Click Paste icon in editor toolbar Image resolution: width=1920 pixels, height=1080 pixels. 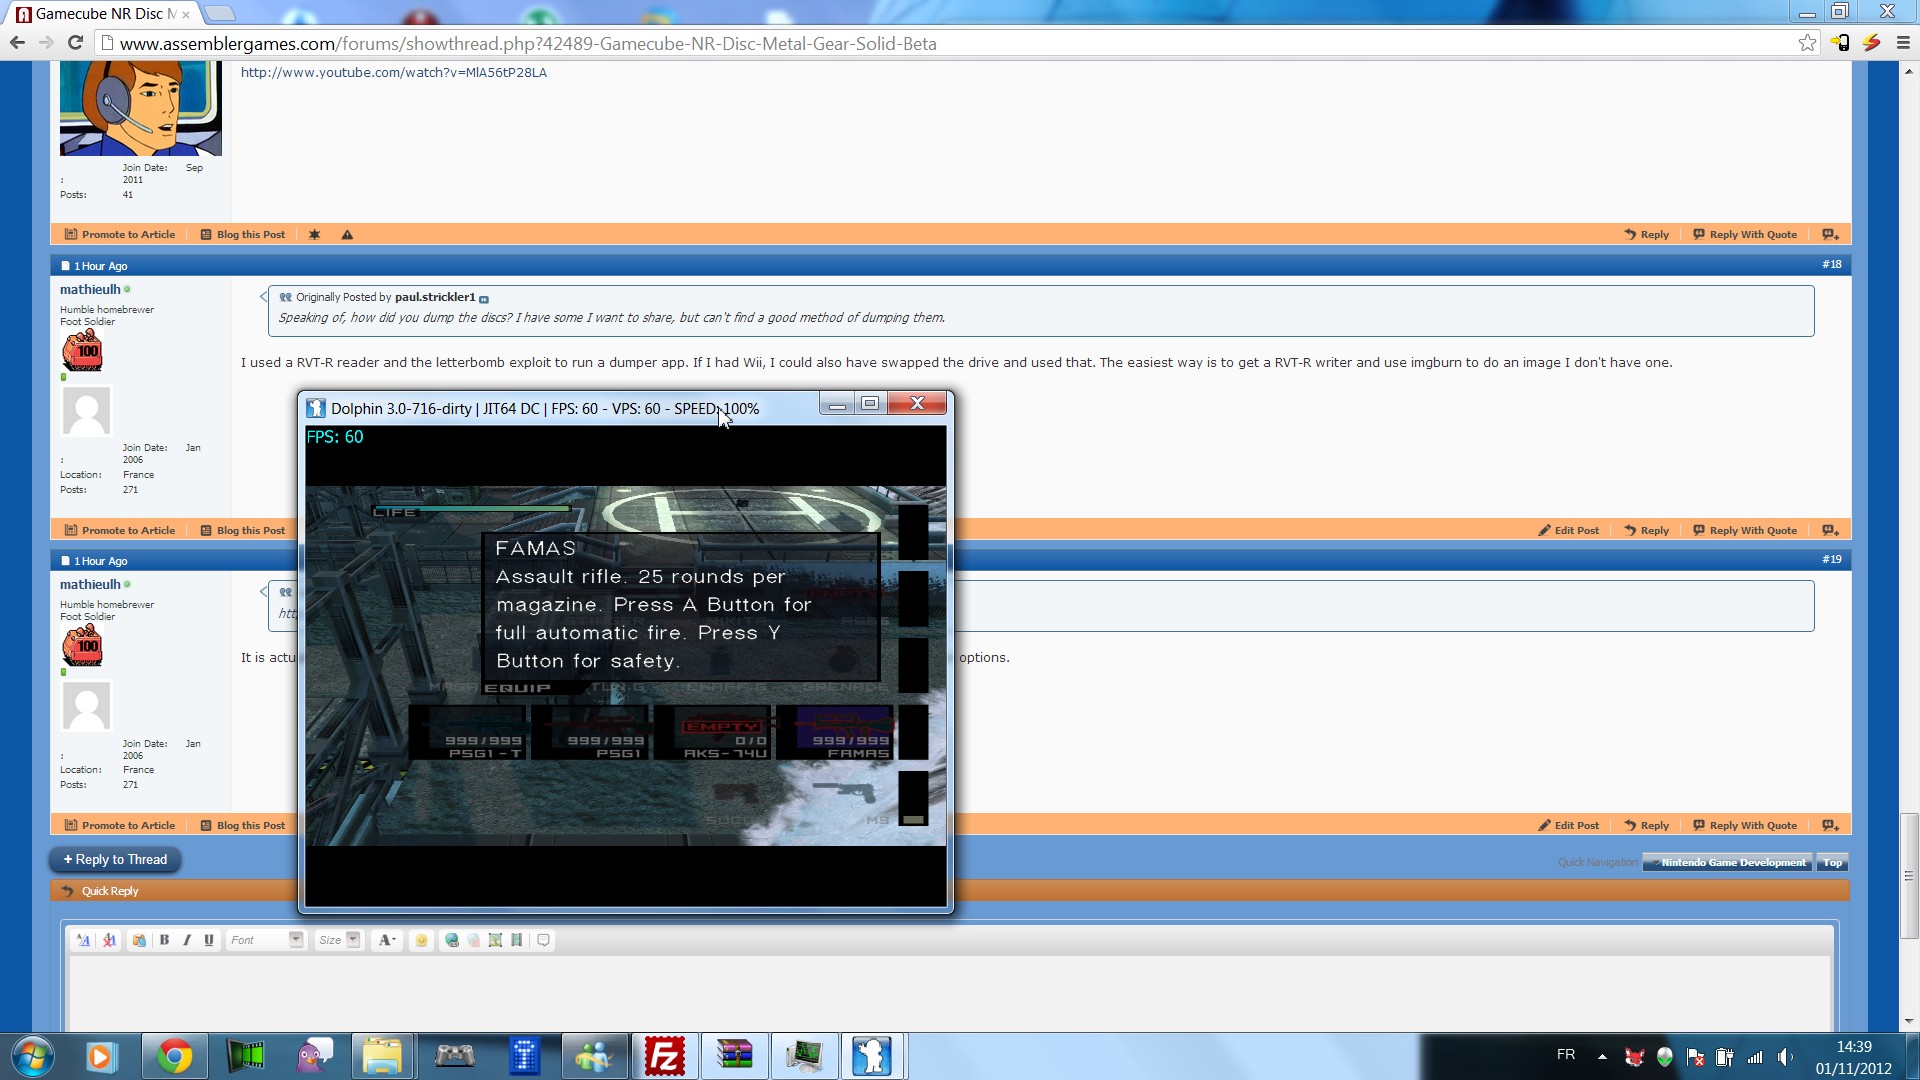pyautogui.click(x=139, y=940)
